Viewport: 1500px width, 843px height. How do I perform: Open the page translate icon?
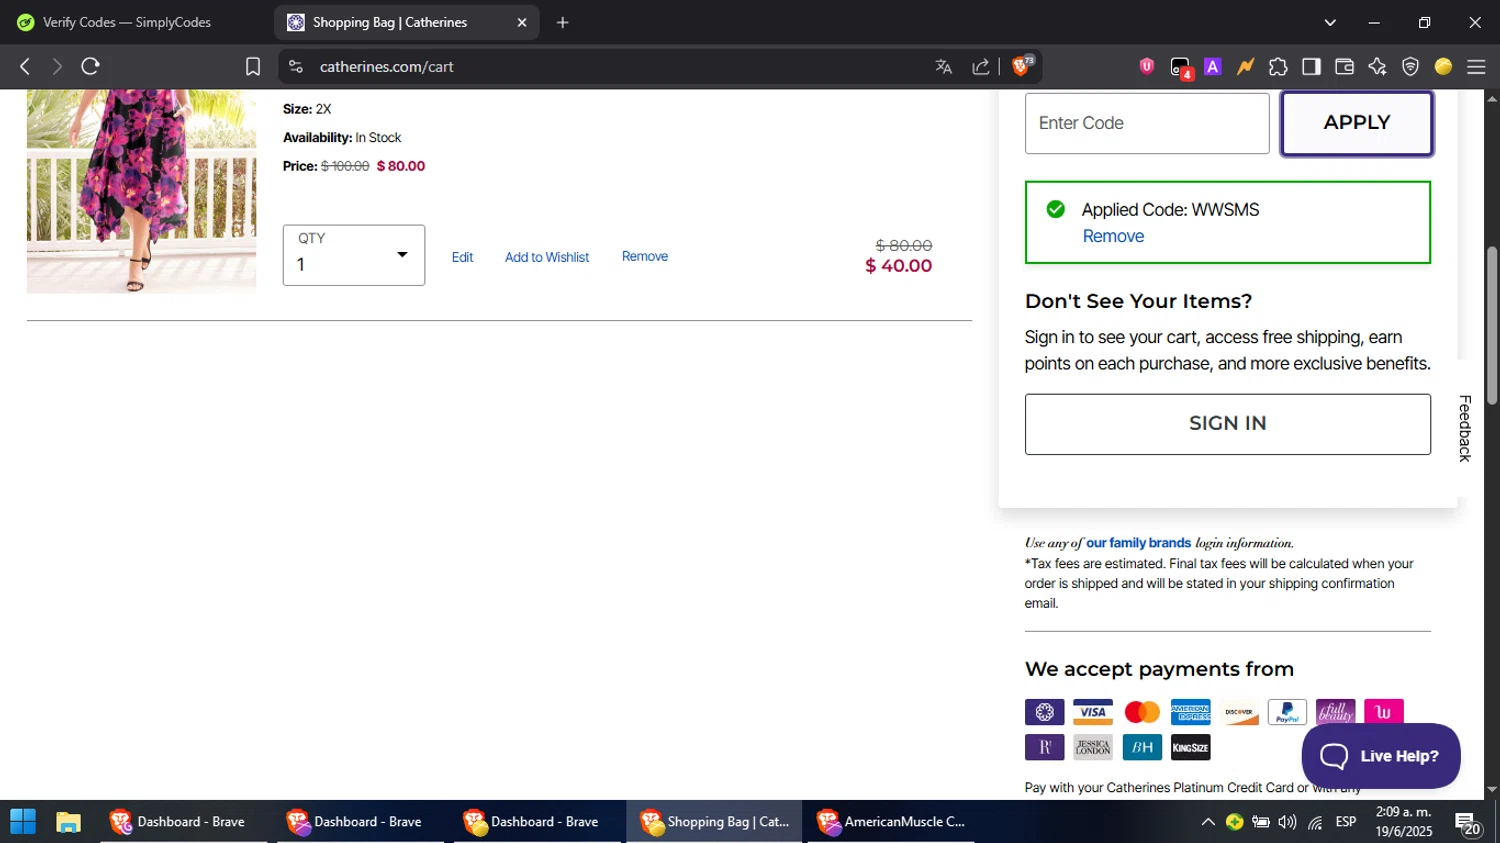943,66
